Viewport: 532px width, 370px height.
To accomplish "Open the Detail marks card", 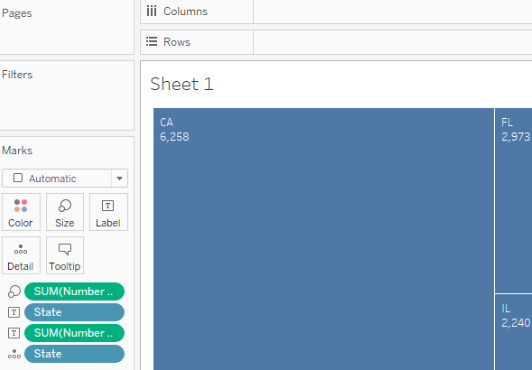I will point(21,255).
